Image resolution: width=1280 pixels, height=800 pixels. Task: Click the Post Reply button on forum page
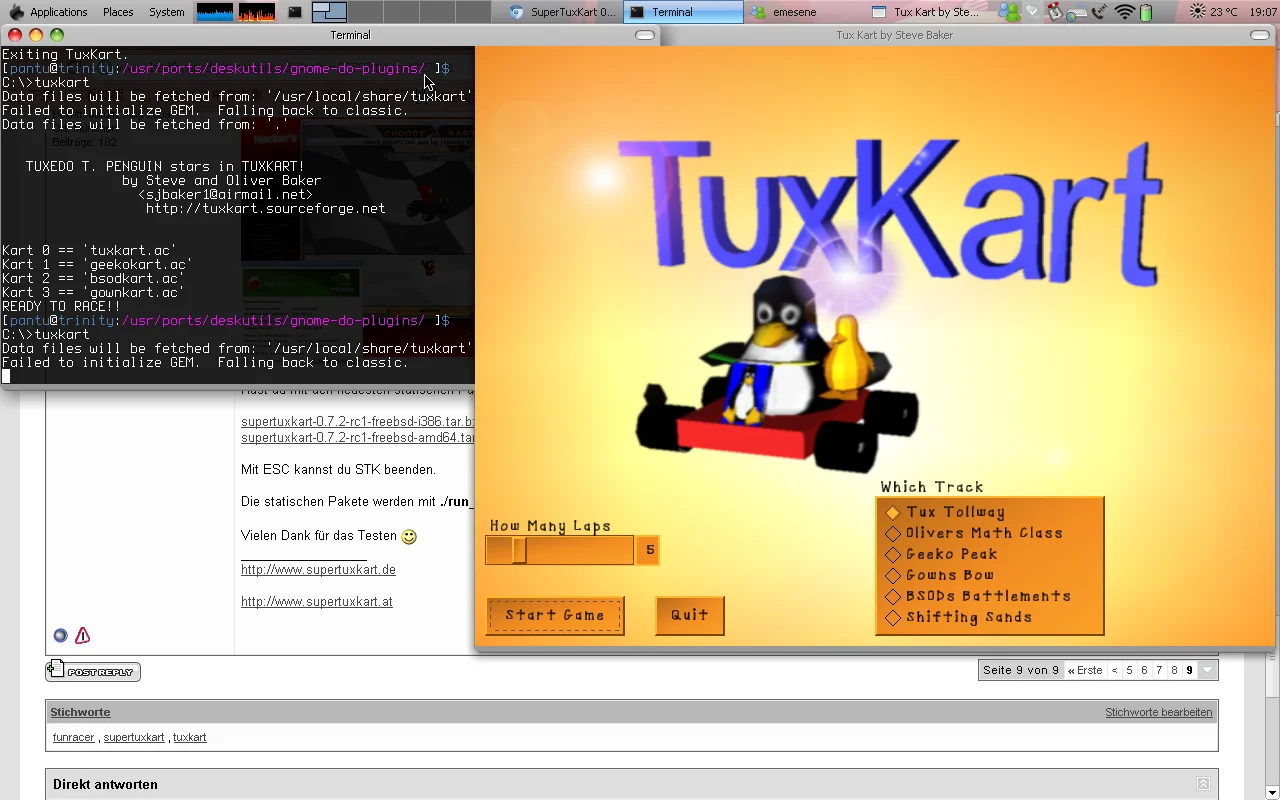click(x=93, y=671)
